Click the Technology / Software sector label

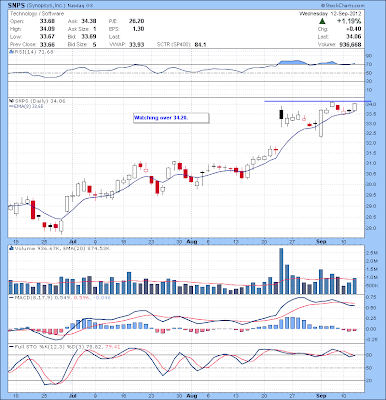coord(37,14)
